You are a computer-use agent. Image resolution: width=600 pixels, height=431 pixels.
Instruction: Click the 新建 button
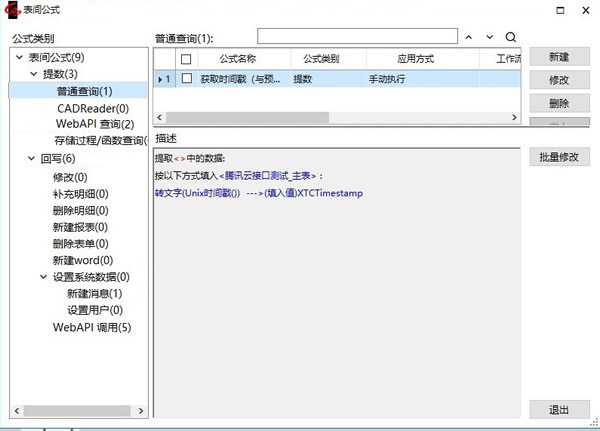coord(559,57)
